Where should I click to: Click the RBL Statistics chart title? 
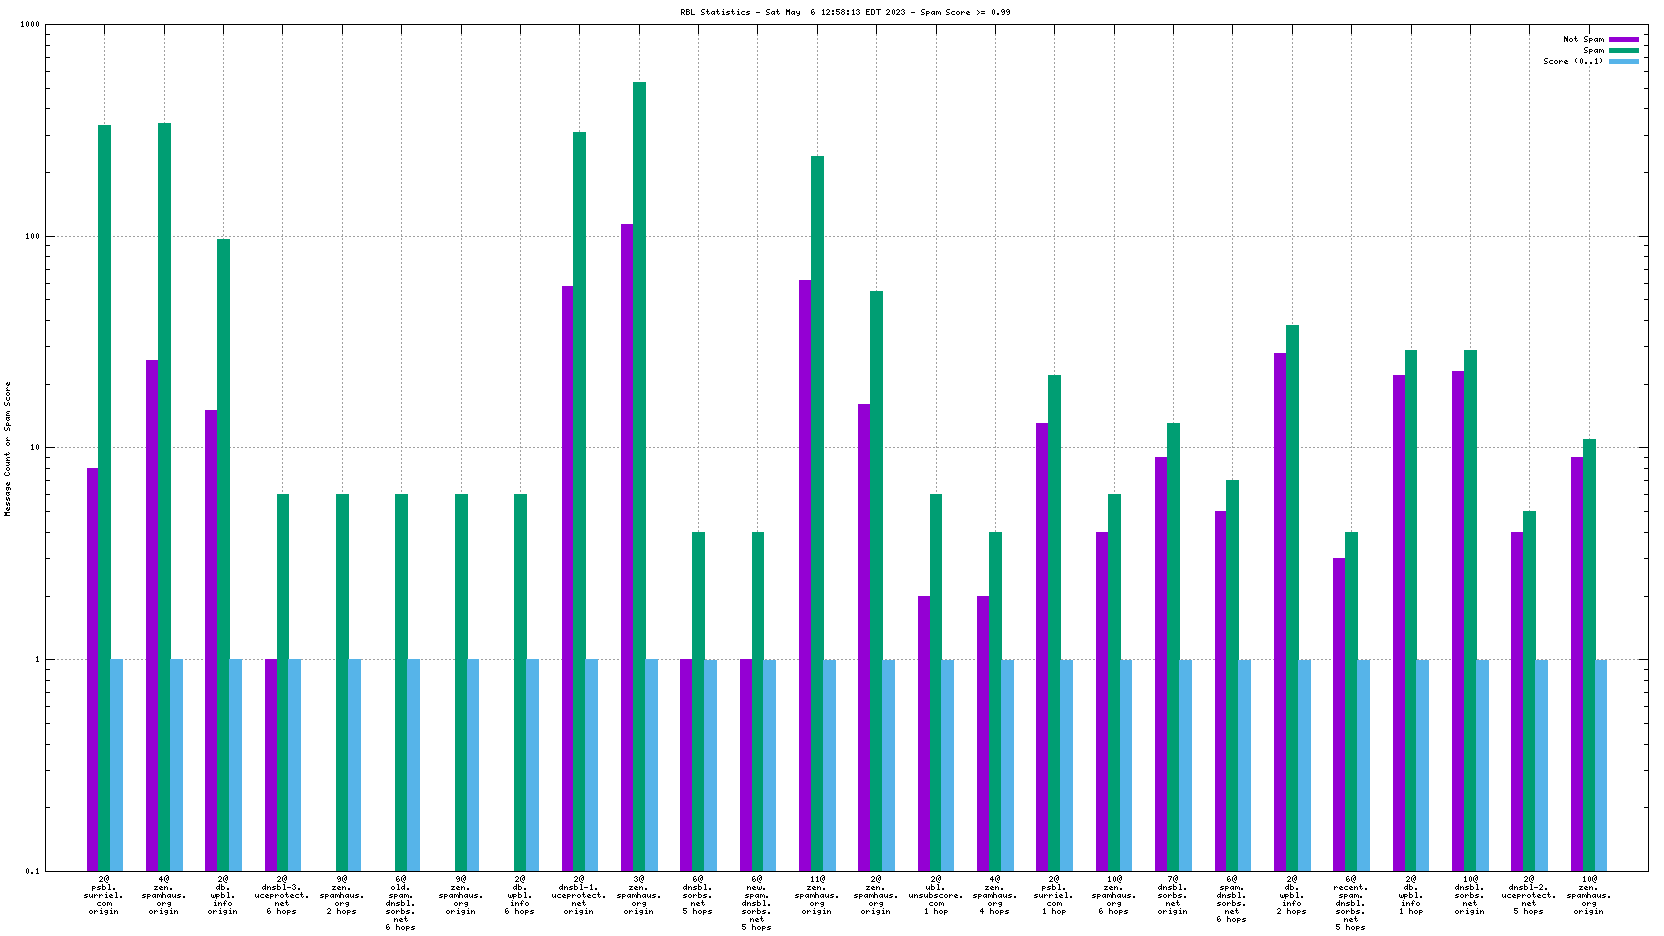point(845,12)
